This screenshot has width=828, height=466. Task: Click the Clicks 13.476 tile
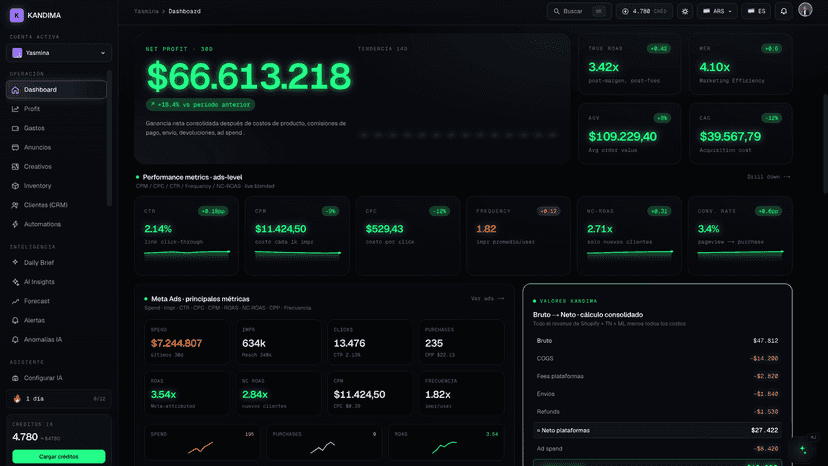(370, 342)
